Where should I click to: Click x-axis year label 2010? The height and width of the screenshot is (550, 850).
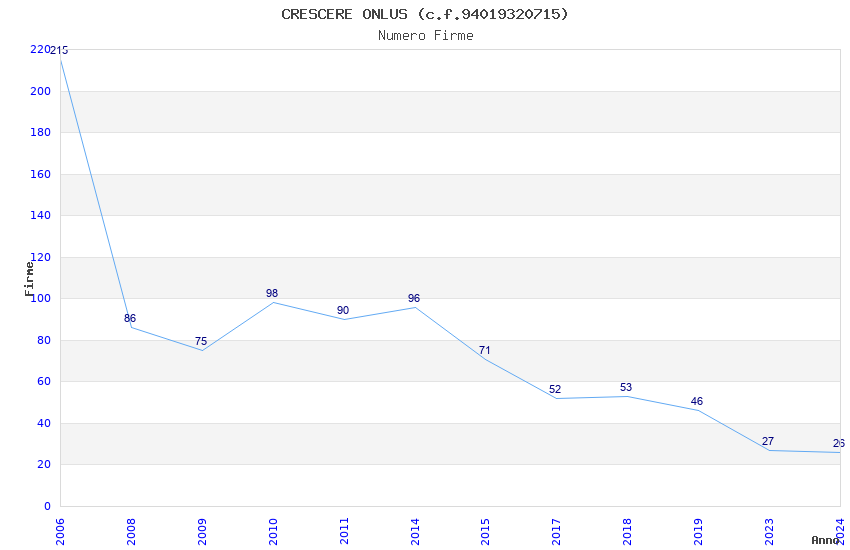point(273,532)
